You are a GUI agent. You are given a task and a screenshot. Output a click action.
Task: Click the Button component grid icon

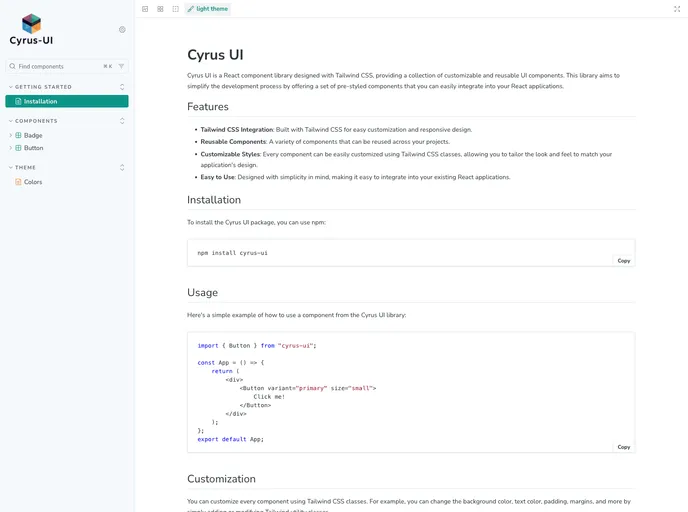(x=18, y=148)
